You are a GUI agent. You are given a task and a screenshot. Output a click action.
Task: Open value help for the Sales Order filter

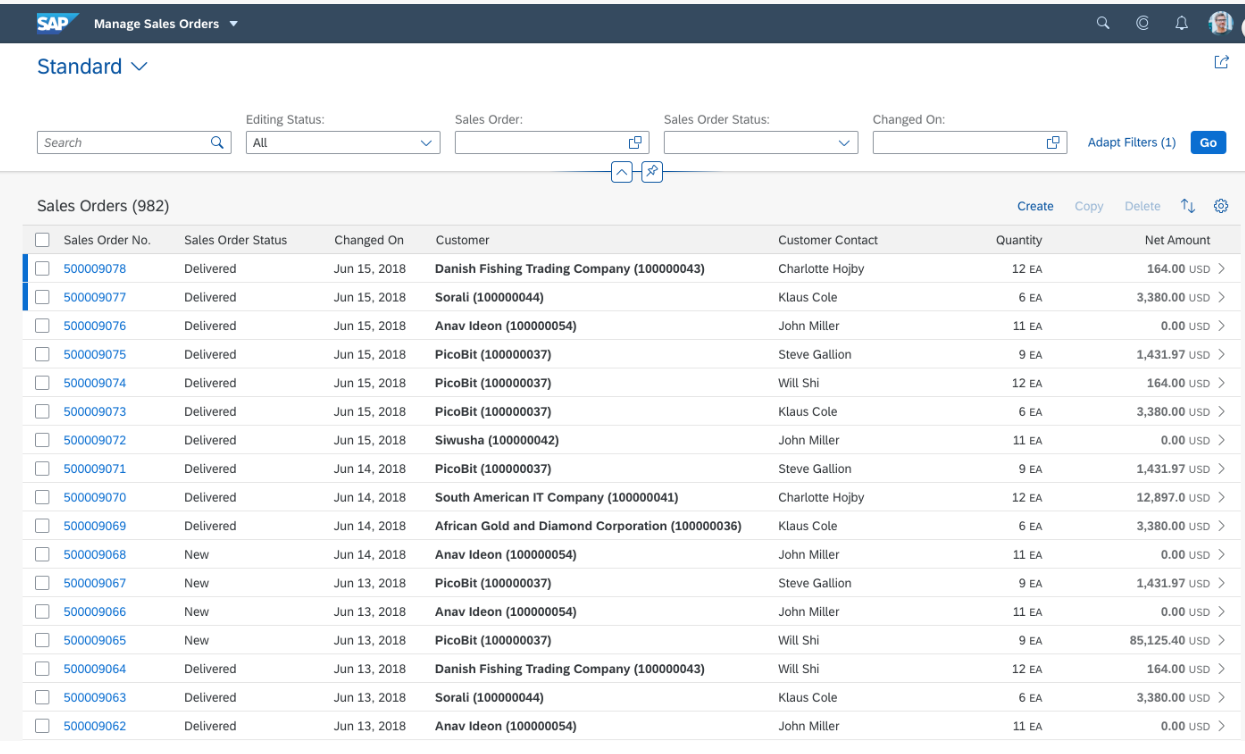tap(635, 142)
